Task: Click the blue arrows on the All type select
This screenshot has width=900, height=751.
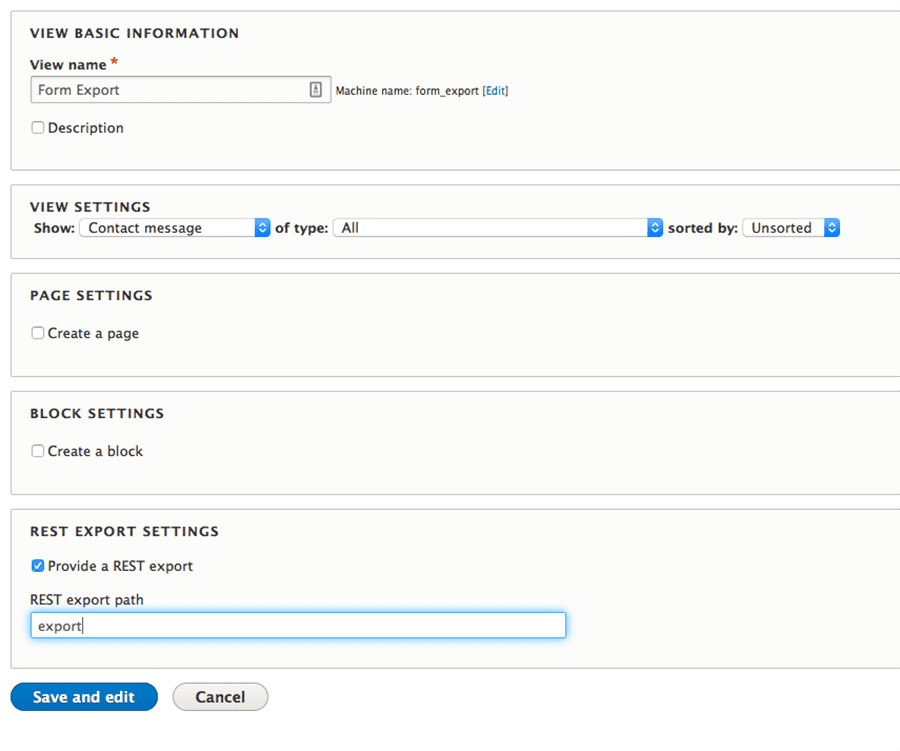Action: coord(655,228)
